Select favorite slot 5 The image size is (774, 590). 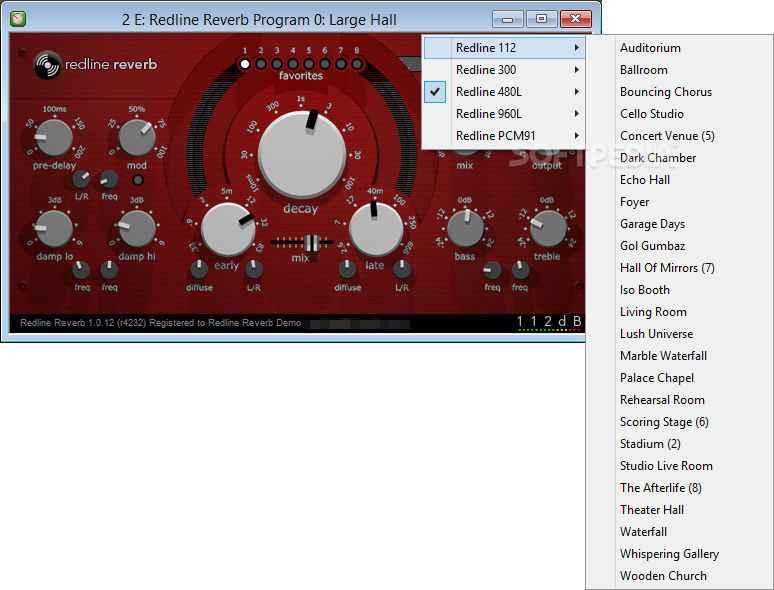309,64
